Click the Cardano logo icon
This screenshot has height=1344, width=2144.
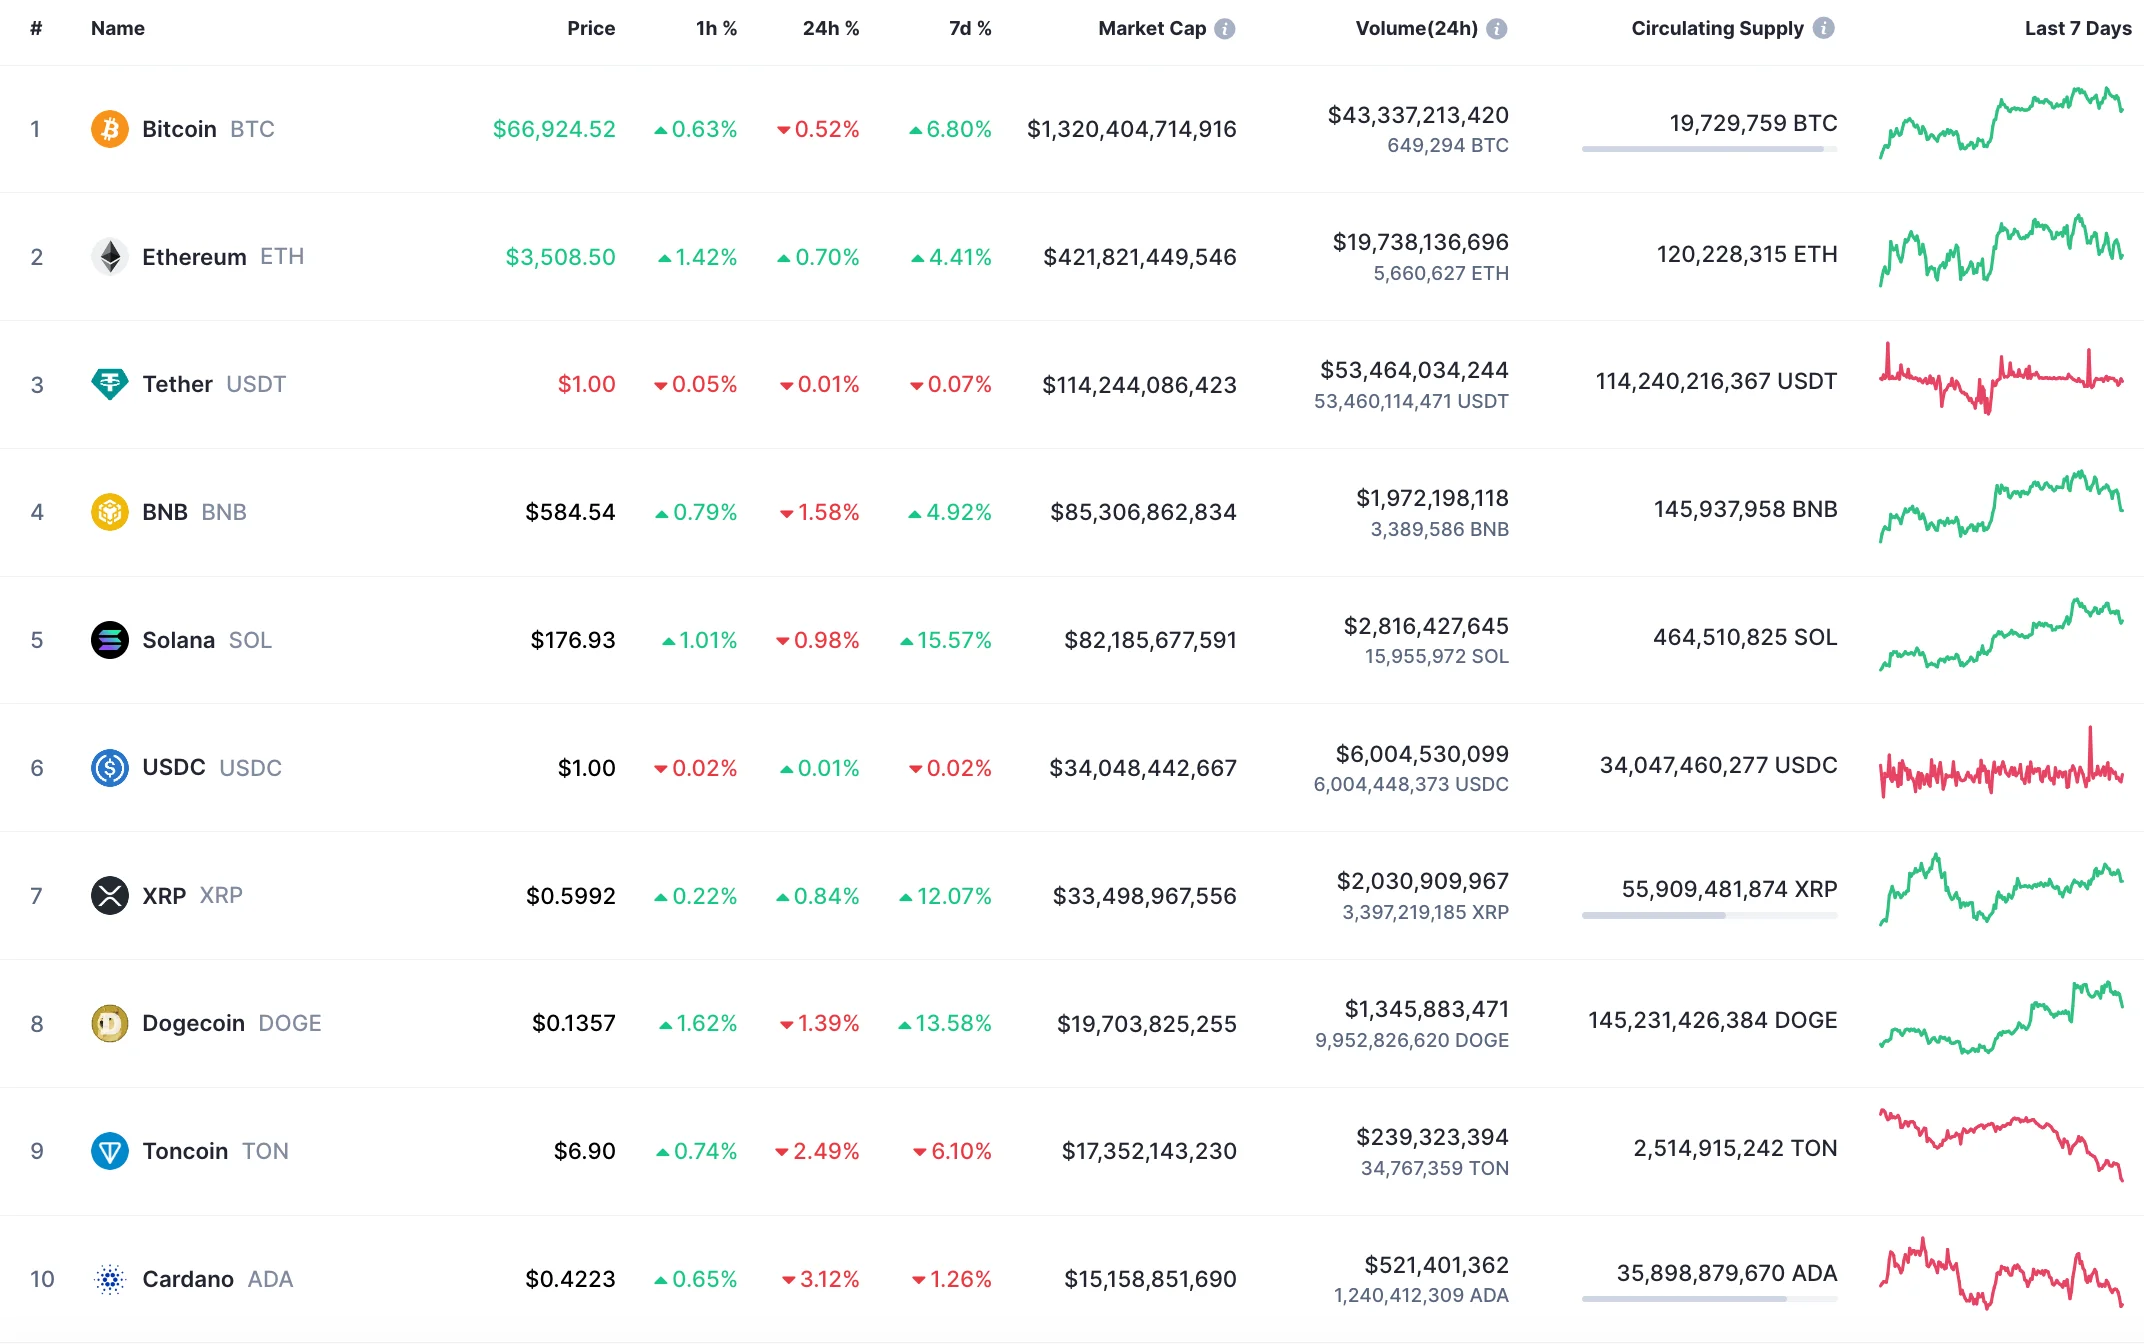tap(109, 1279)
